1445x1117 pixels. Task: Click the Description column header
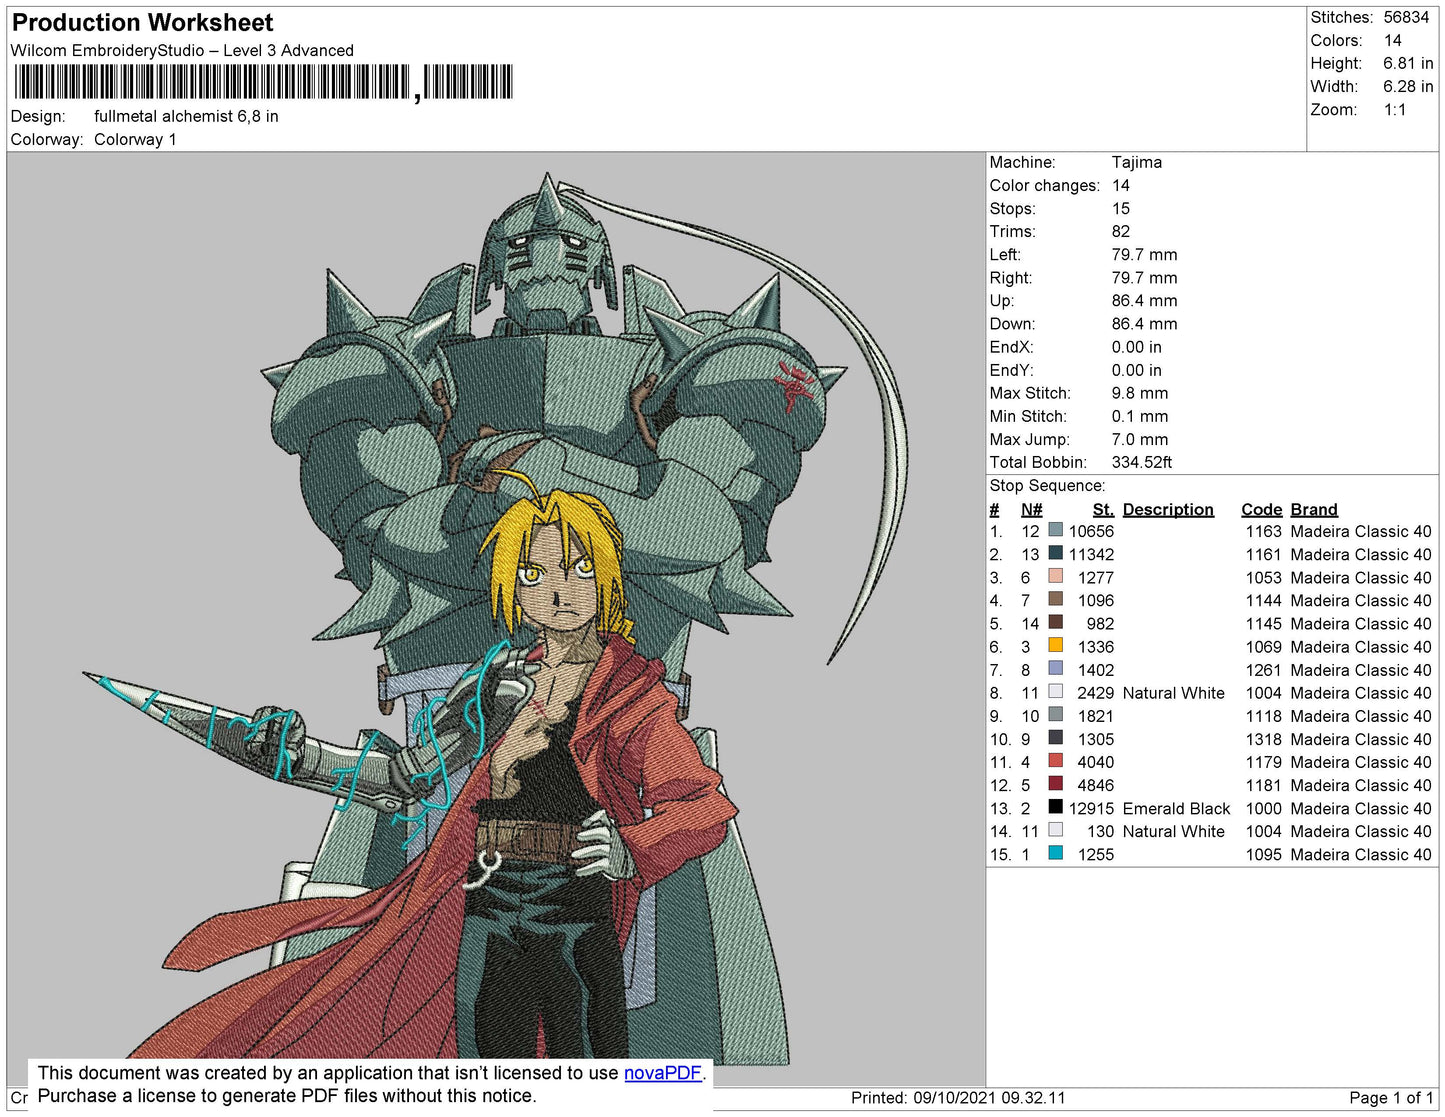pos(1167,509)
